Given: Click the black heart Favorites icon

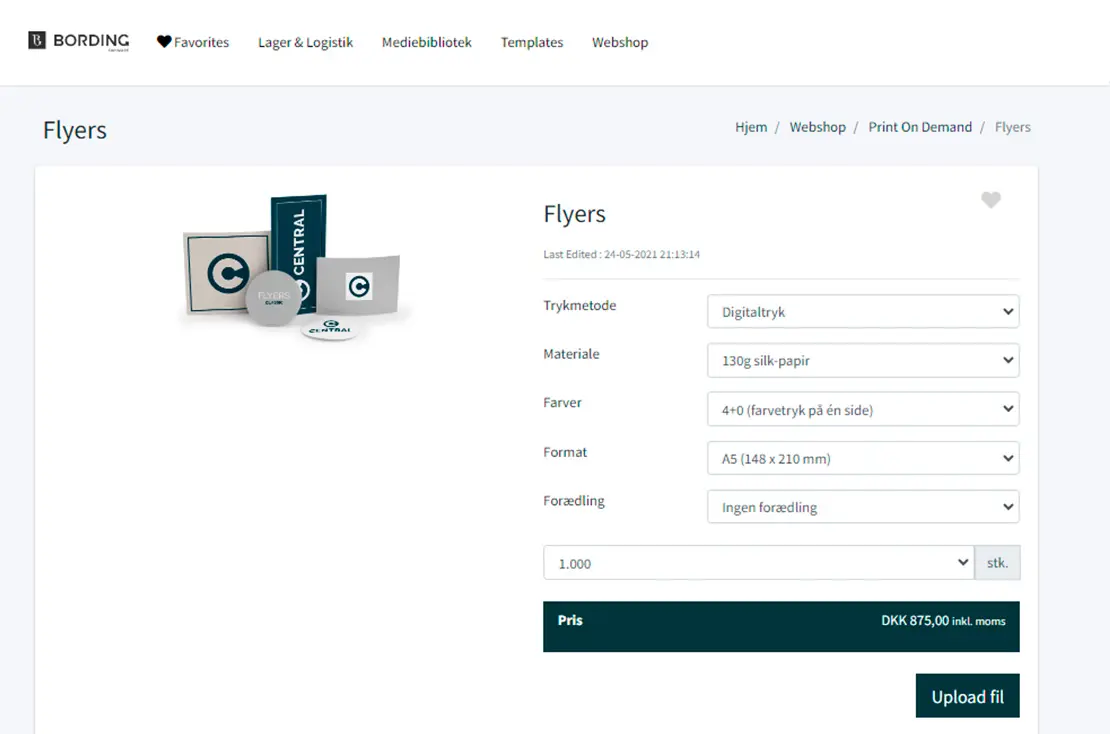Looking at the screenshot, I should pyautogui.click(x=164, y=42).
